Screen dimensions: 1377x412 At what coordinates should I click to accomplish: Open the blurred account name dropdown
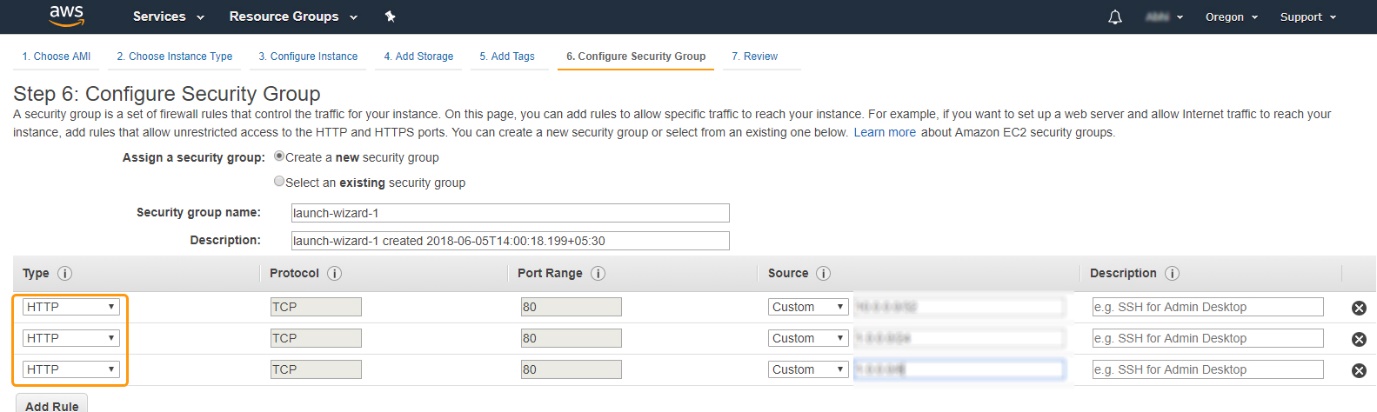pyautogui.click(x=1164, y=18)
